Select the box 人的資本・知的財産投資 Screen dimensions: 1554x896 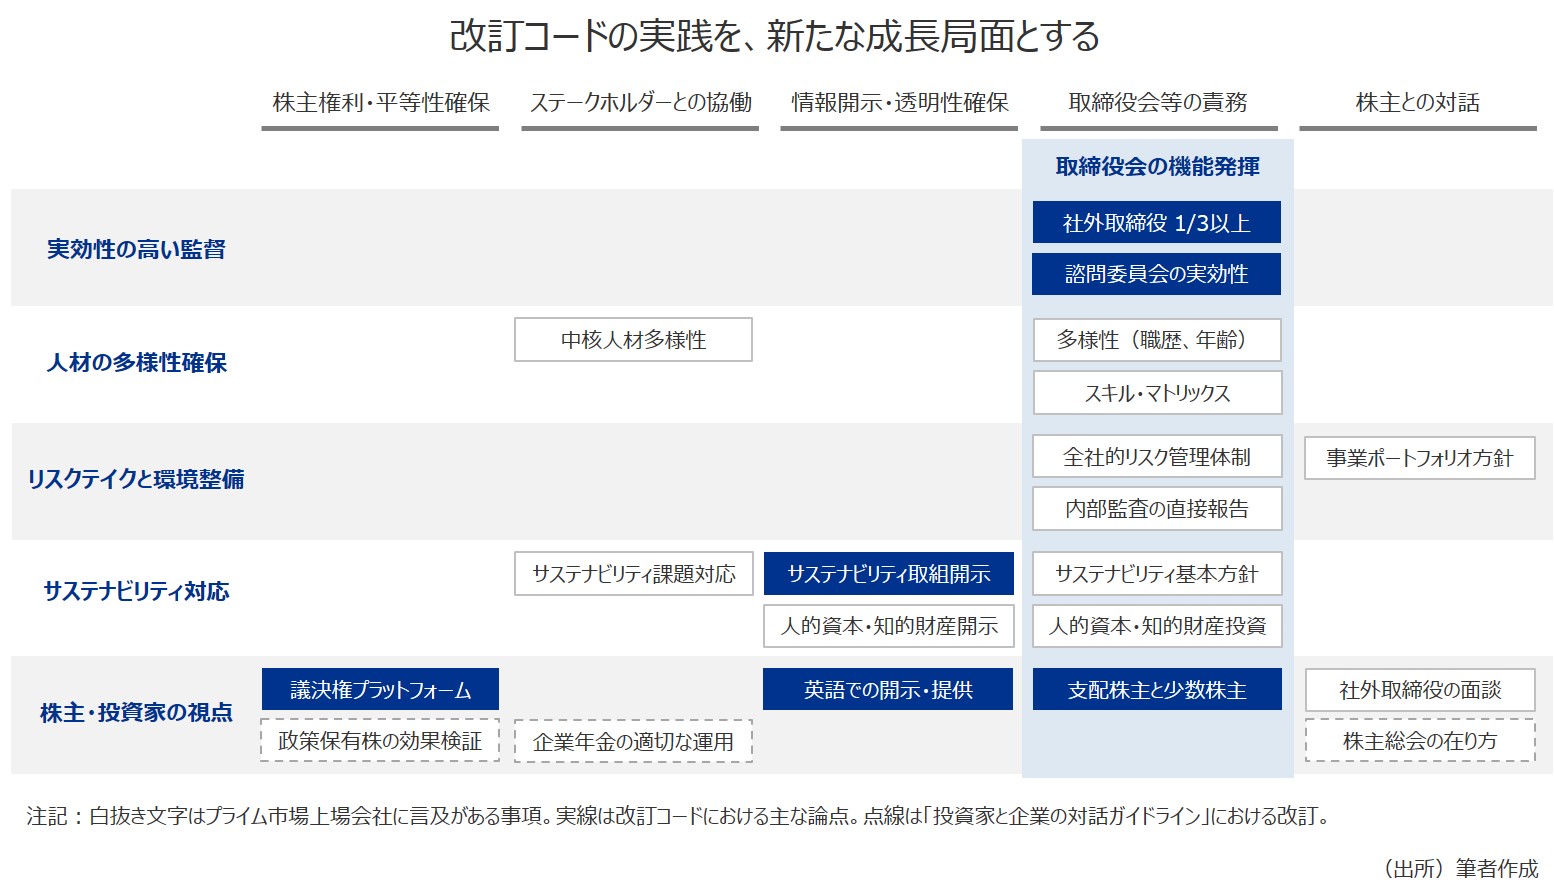[1157, 626]
